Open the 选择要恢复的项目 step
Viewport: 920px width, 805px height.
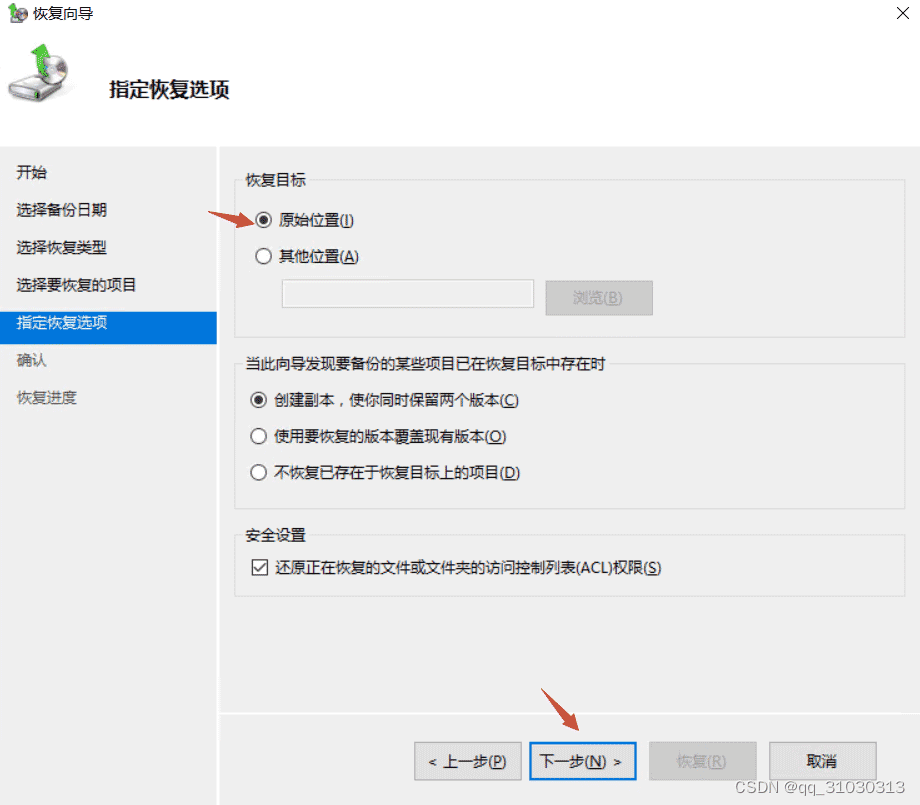(76, 285)
